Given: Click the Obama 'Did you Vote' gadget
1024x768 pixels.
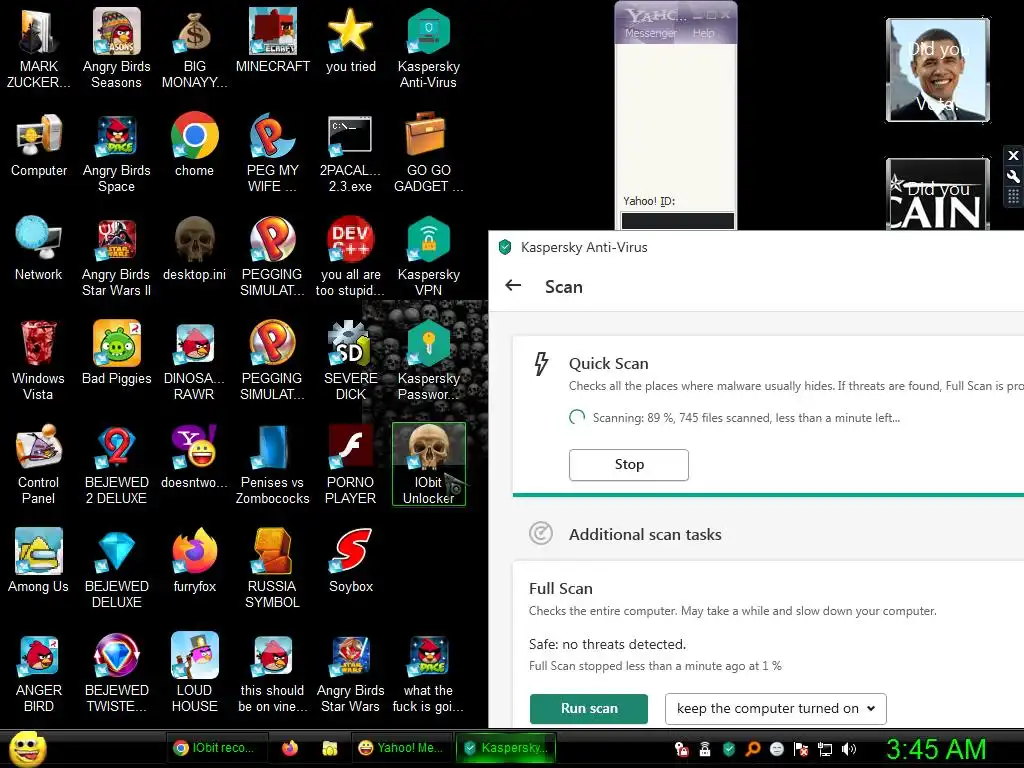Looking at the screenshot, I should pyautogui.click(x=938, y=70).
